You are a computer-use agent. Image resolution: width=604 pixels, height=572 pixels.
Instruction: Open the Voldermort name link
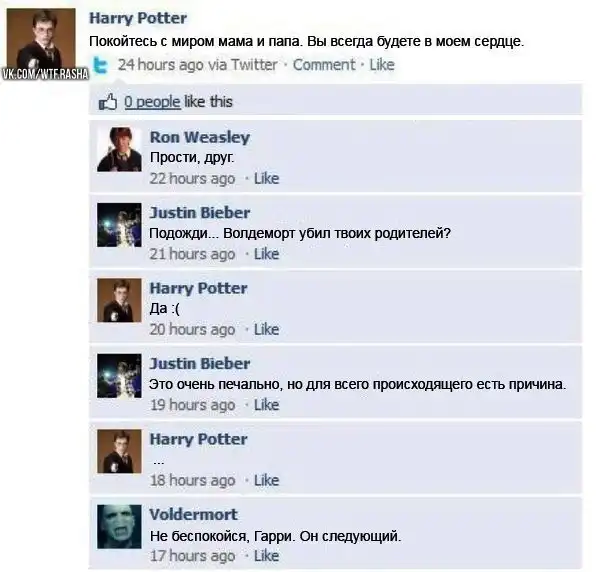click(x=193, y=515)
